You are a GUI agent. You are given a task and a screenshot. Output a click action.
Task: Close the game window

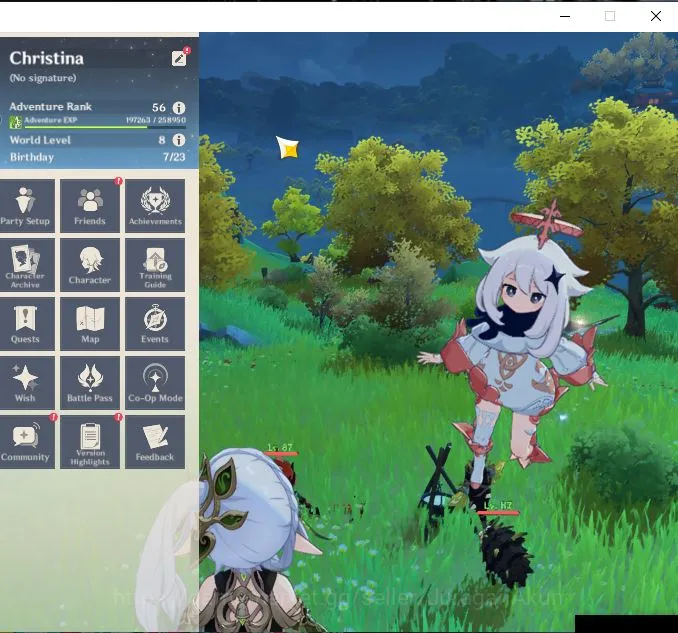click(x=656, y=16)
